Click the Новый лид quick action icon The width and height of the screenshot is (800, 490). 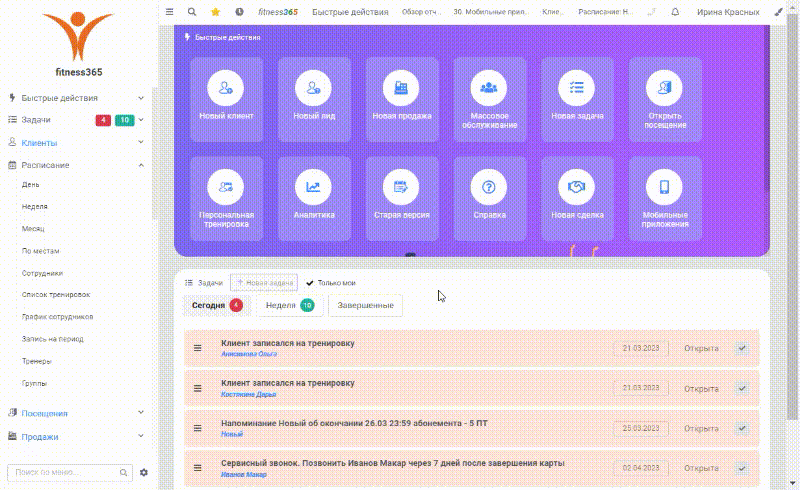tap(314, 88)
